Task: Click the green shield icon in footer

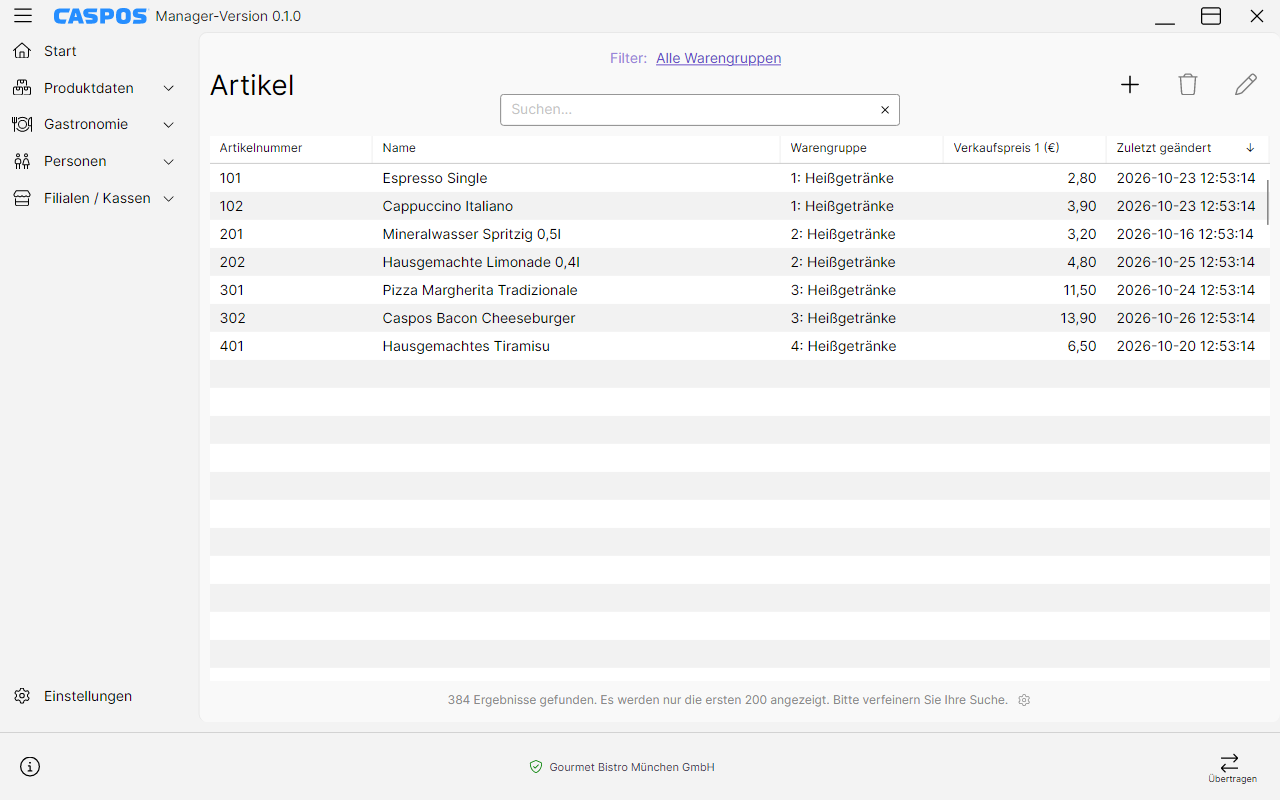Action: (536, 767)
